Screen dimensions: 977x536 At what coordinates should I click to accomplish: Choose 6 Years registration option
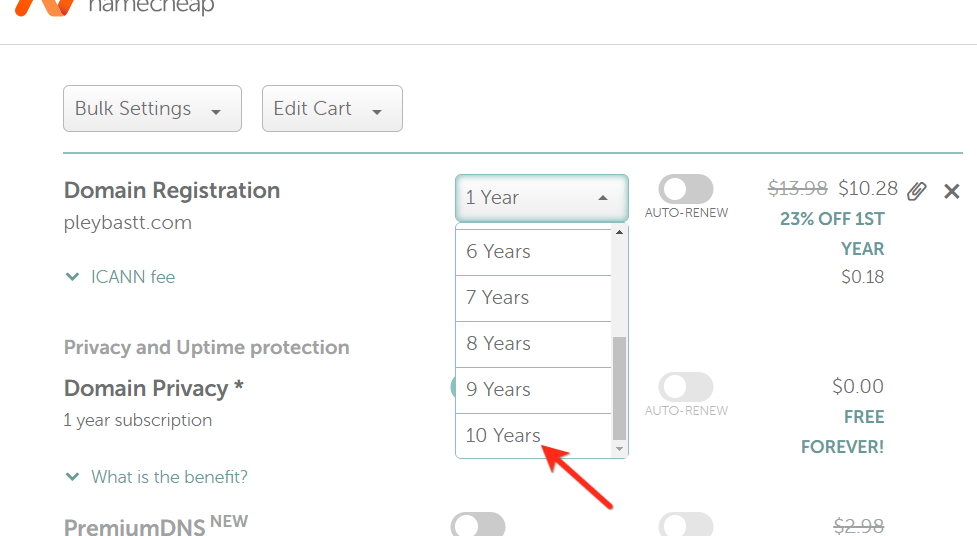(x=498, y=252)
